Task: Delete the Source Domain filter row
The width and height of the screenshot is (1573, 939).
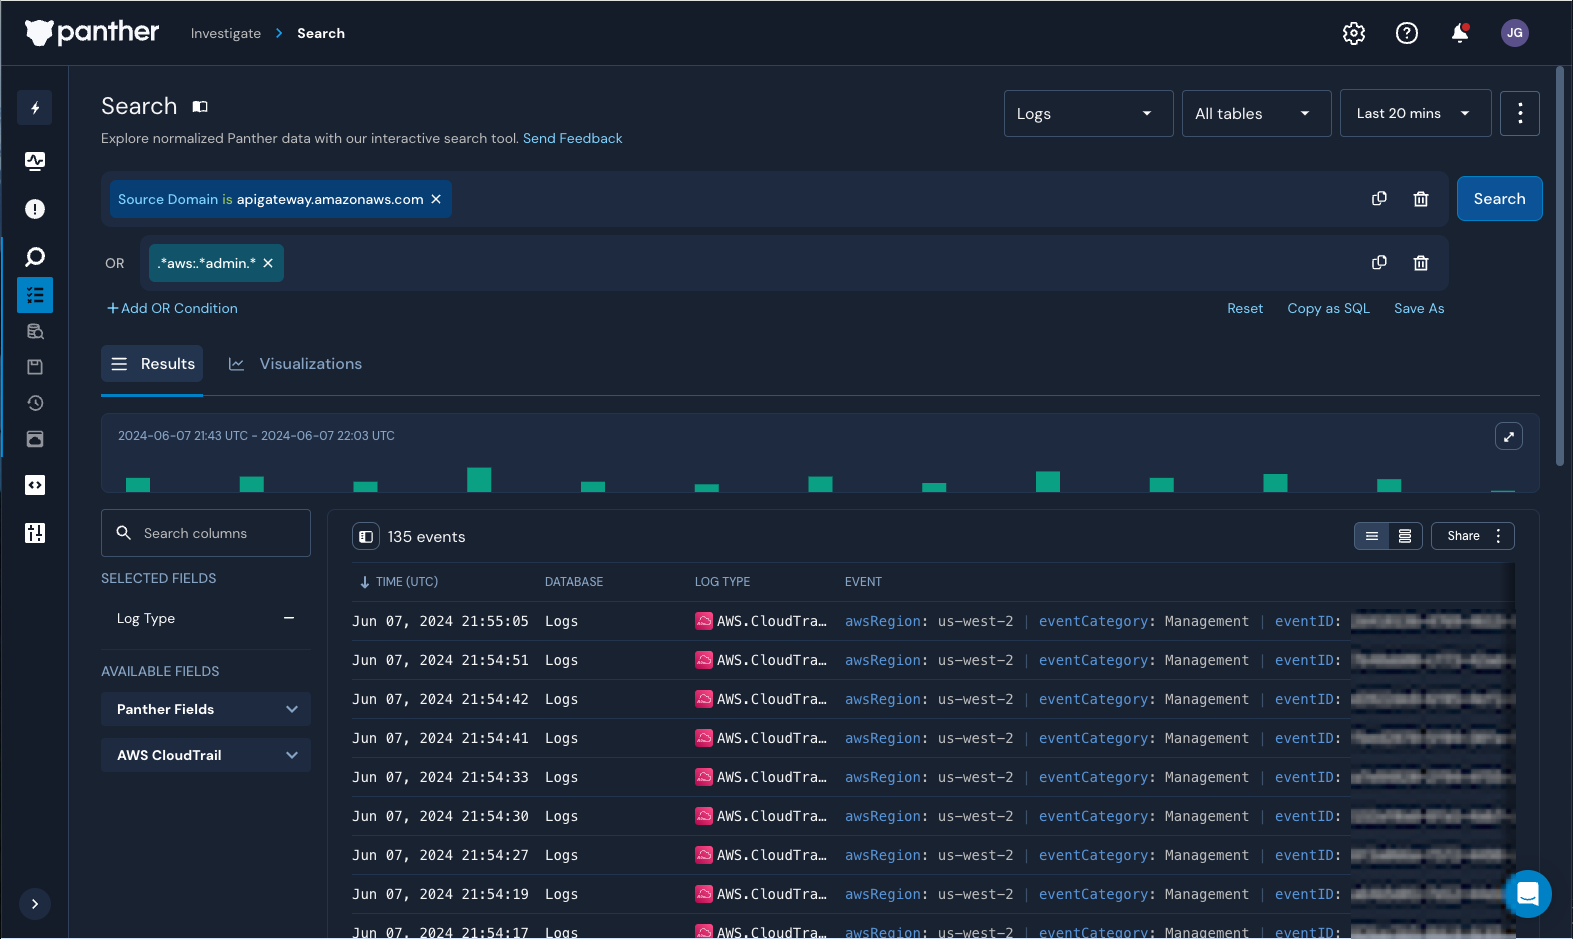Action: [1421, 199]
